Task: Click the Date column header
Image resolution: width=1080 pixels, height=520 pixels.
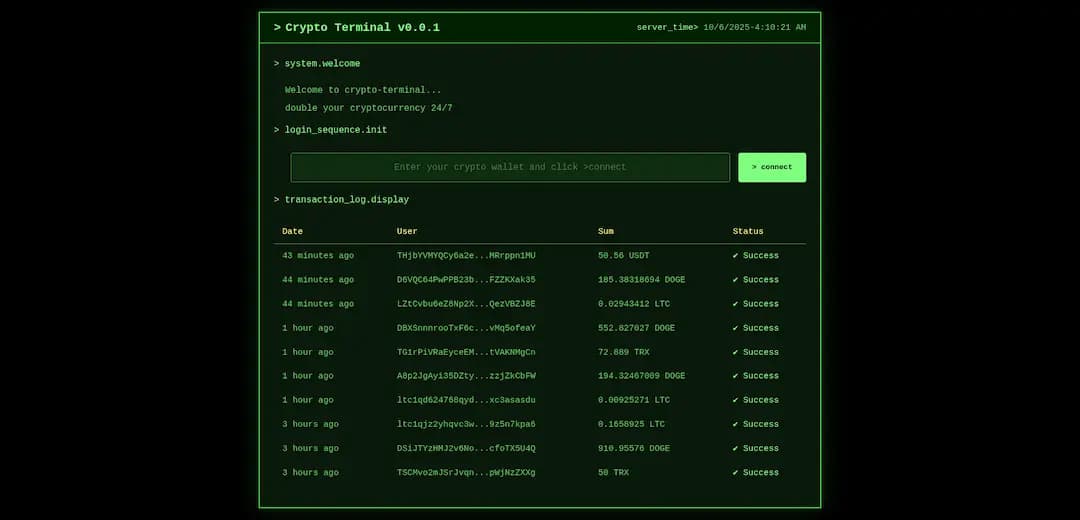Action: [x=292, y=231]
